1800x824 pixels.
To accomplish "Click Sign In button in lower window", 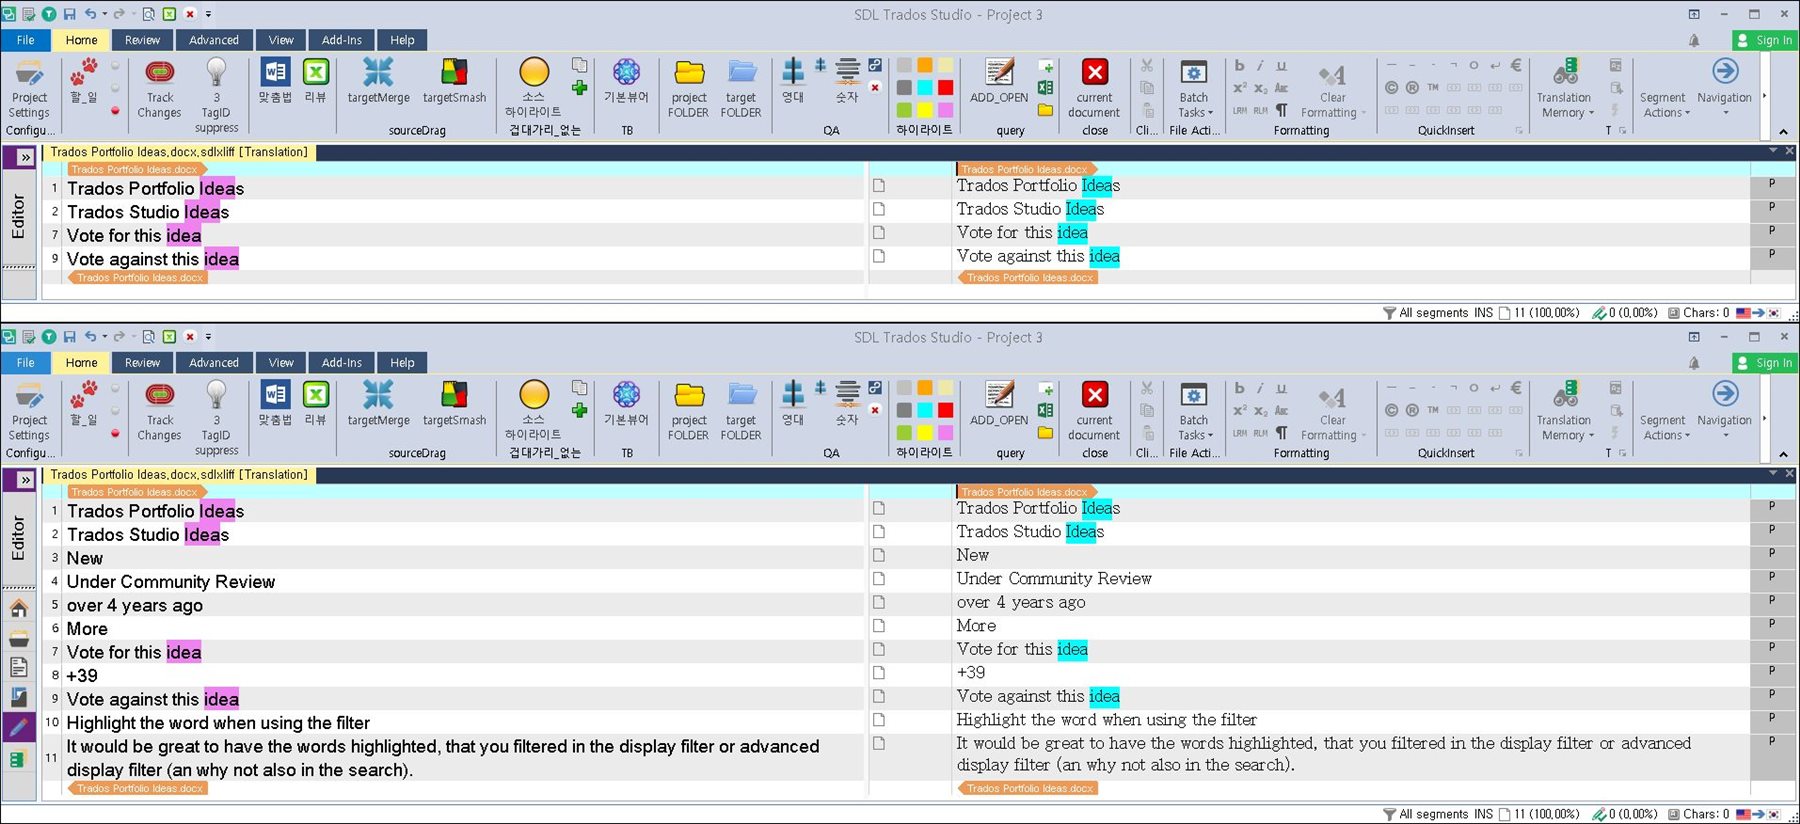I will click(1765, 363).
